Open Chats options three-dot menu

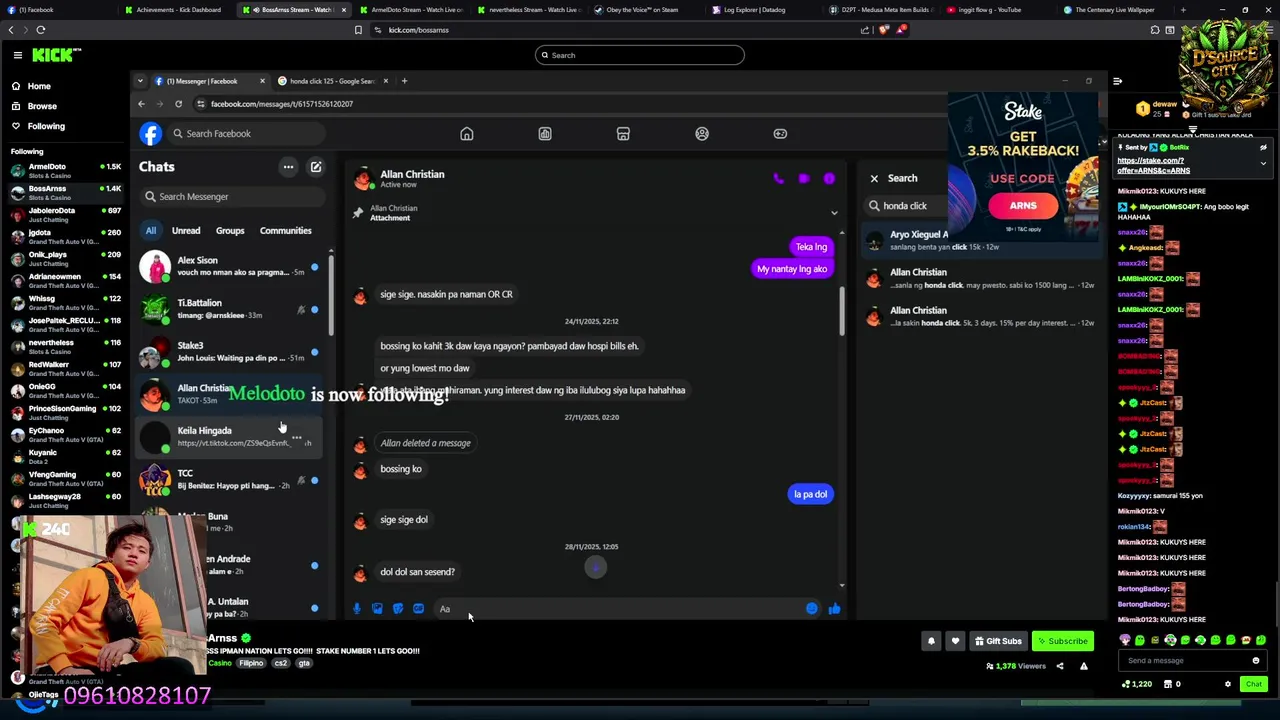click(288, 167)
